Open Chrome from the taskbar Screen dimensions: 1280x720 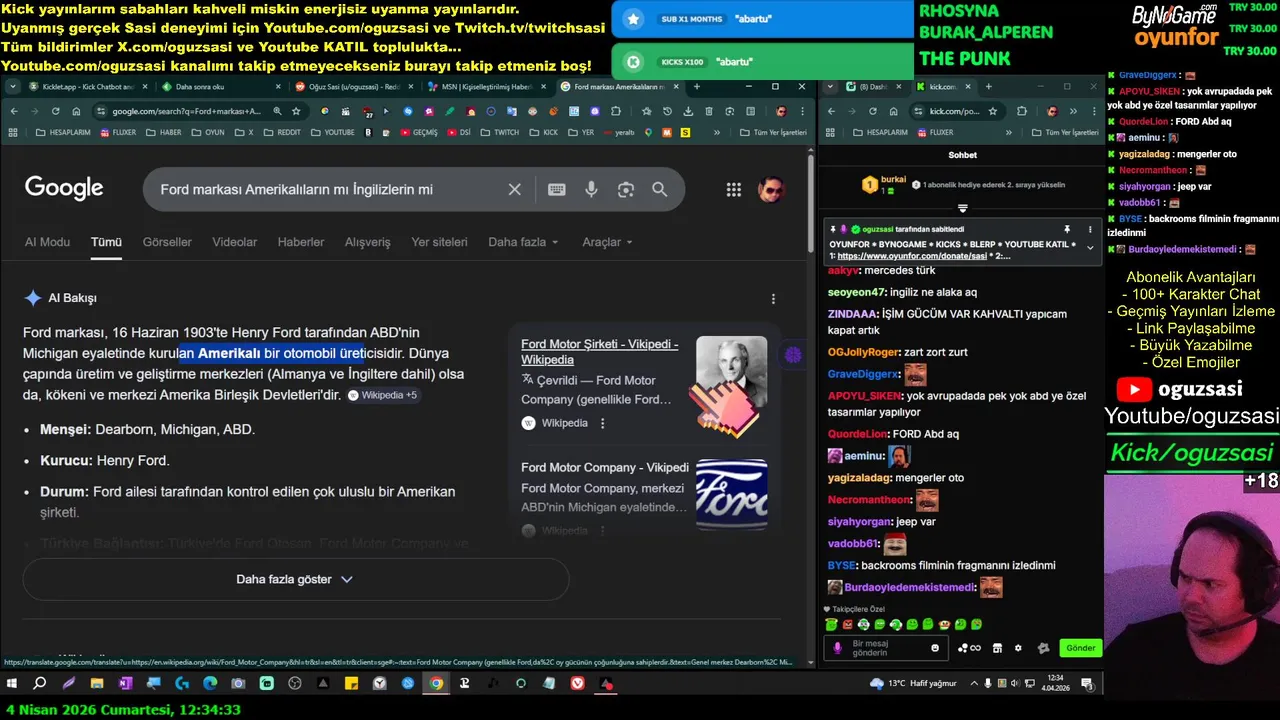coord(436,684)
